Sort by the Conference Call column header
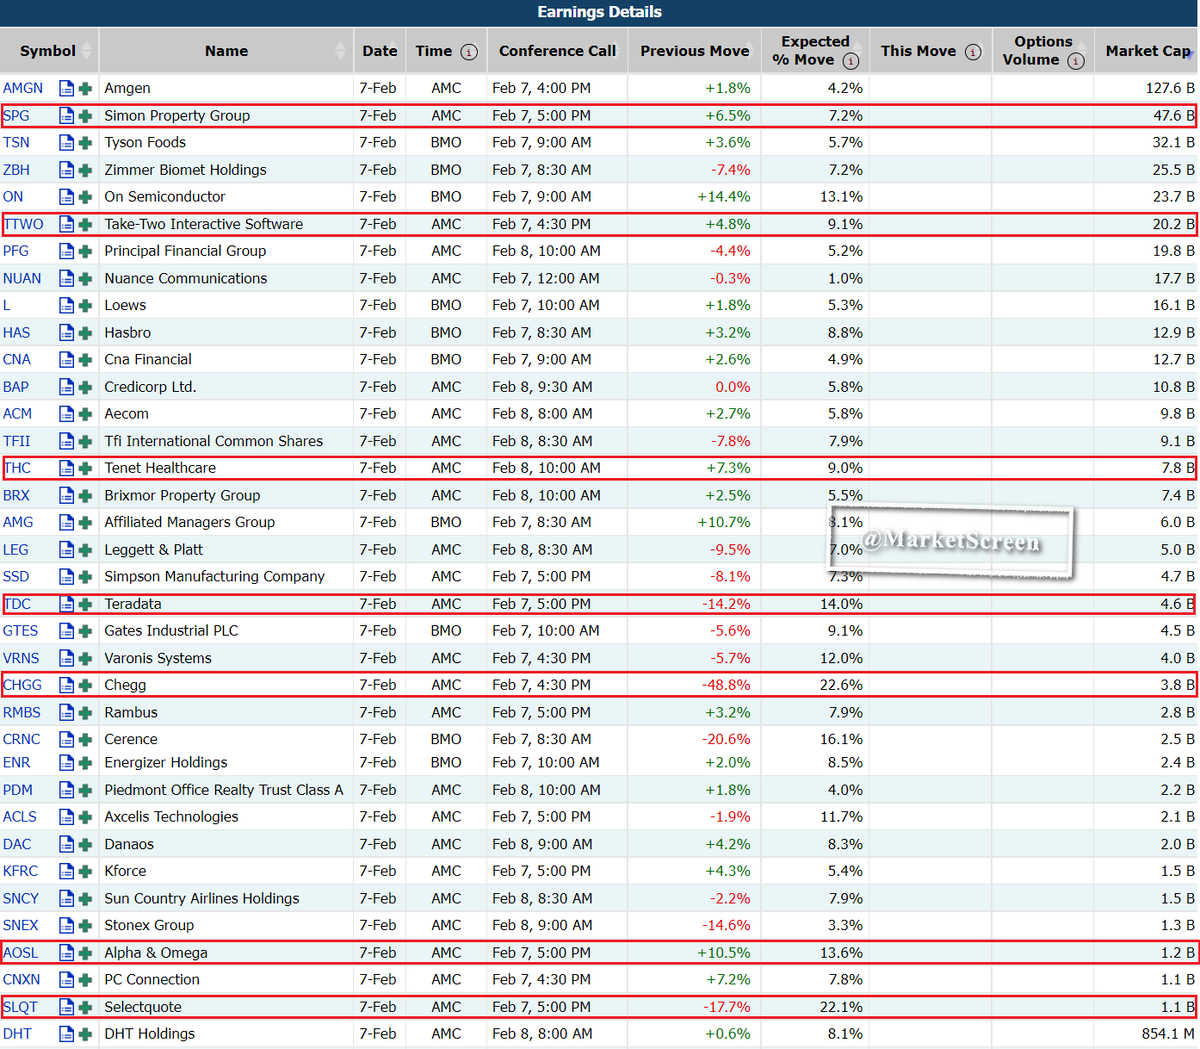 [x=557, y=51]
